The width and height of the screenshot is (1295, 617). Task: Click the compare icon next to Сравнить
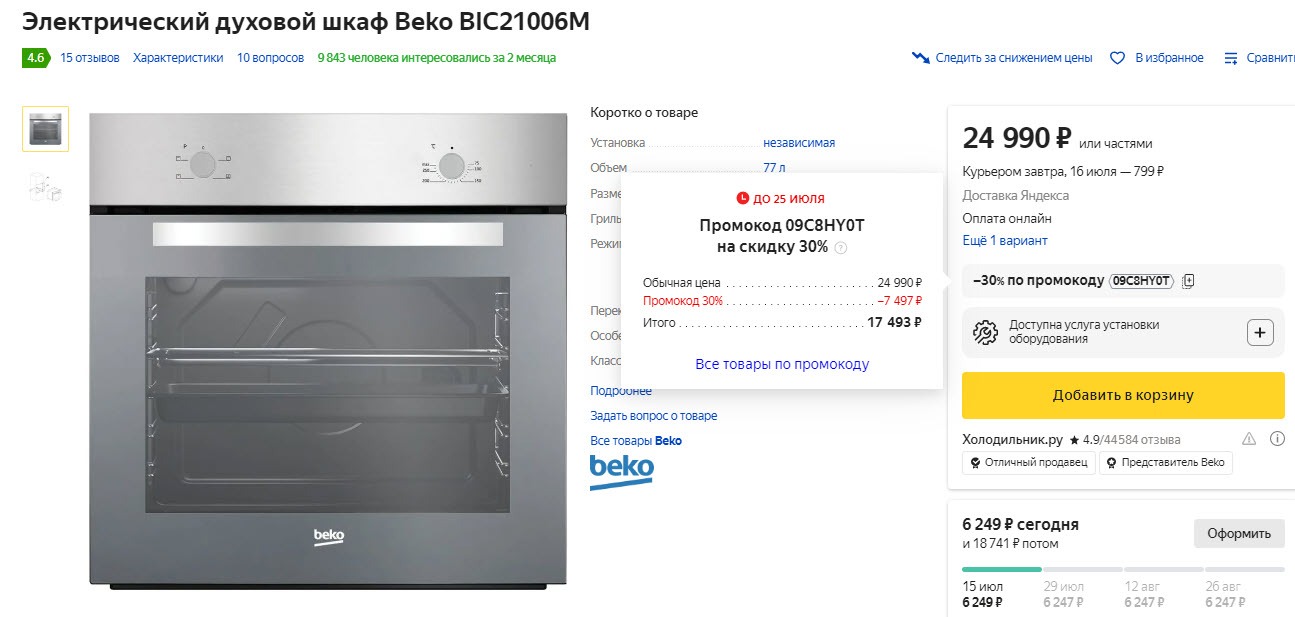pos(1232,57)
